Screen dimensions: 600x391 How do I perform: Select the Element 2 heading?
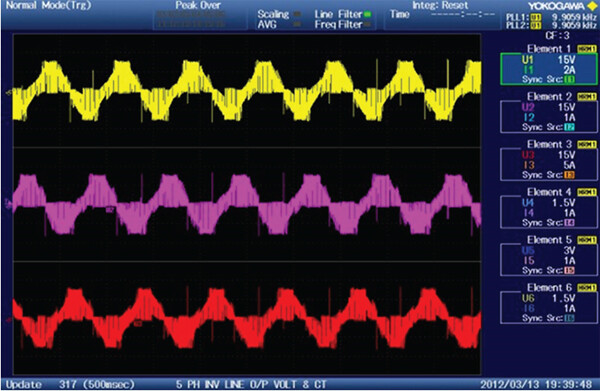[549, 97]
